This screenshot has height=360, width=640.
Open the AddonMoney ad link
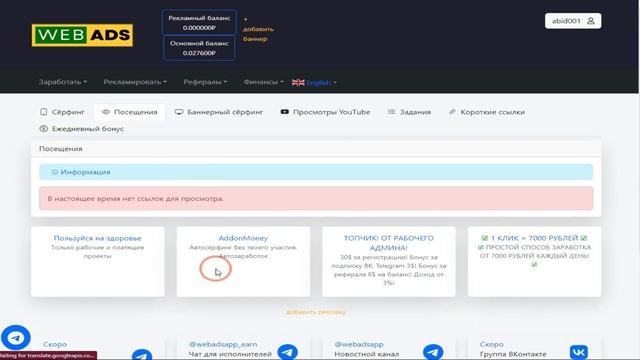[x=243, y=238]
